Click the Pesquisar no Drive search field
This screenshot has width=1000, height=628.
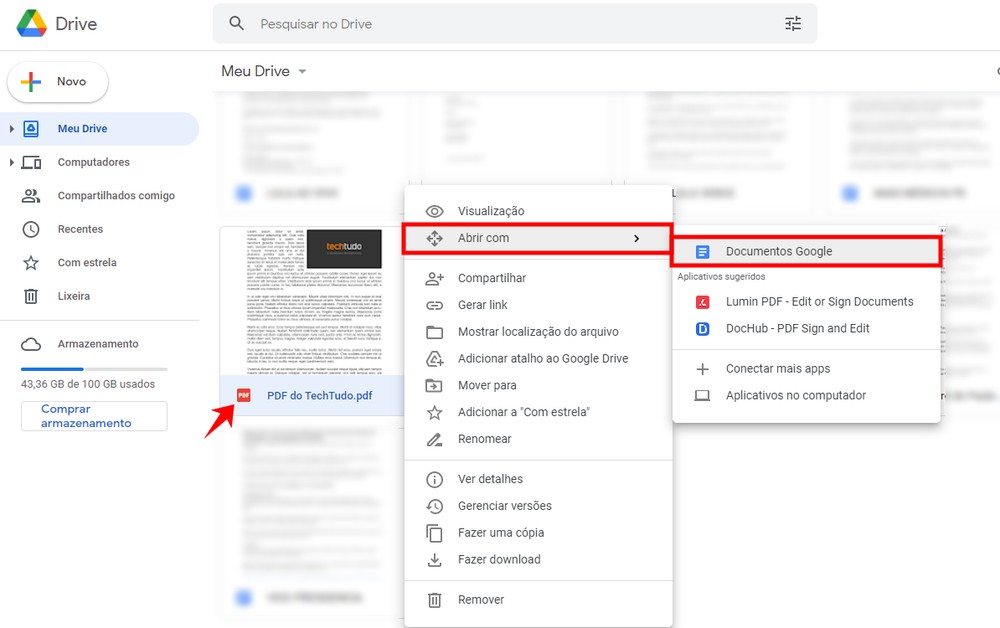point(515,24)
